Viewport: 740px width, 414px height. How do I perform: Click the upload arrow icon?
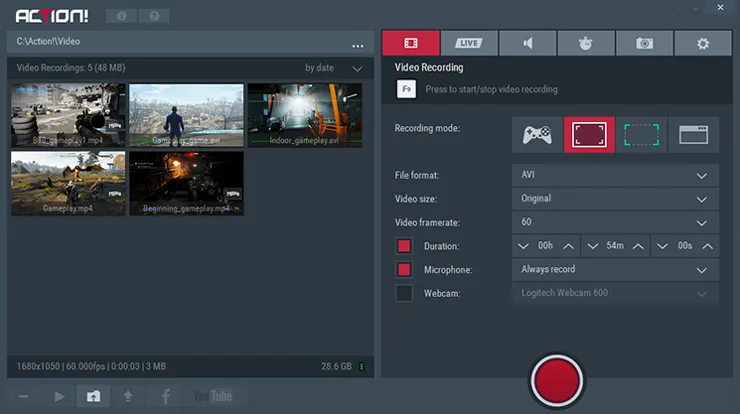(128, 396)
